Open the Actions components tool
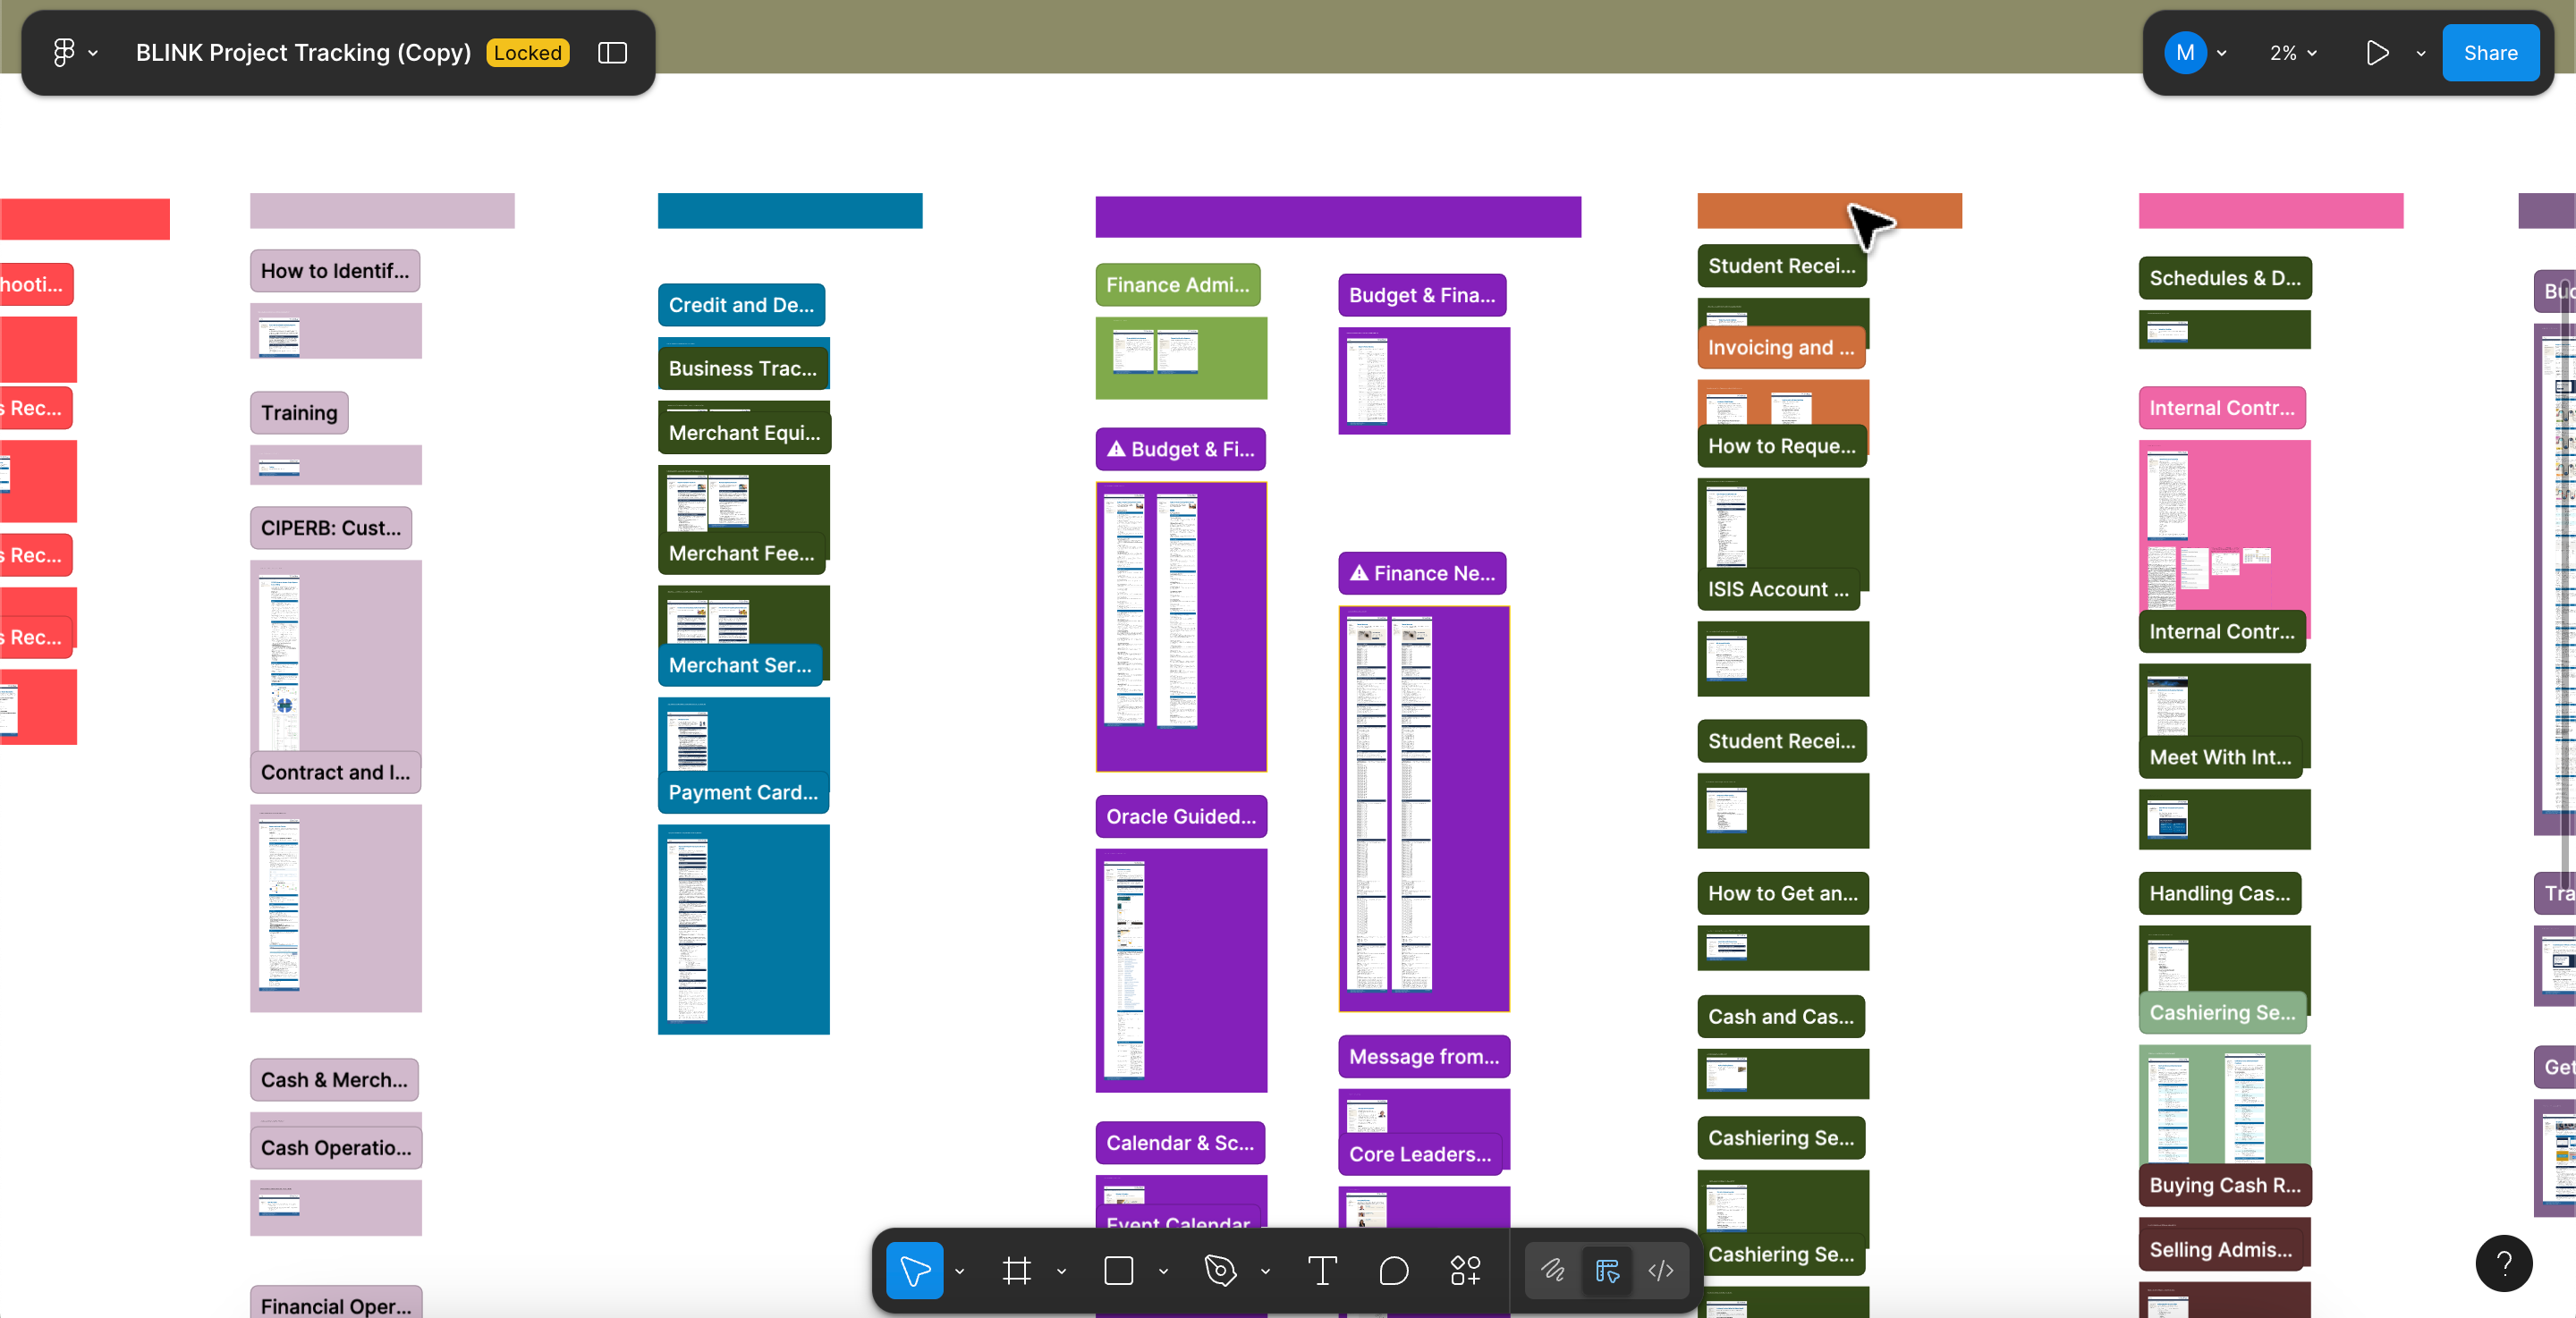Screen dimensions: 2576x1318 [x=1465, y=1270]
